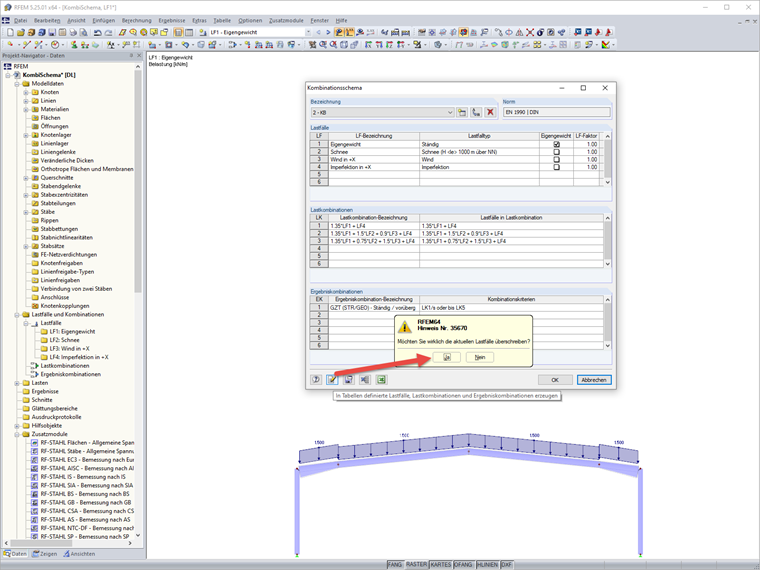Expand the Querschnitte tree node
The width and height of the screenshot is (760, 570).
pyautogui.click(x=26, y=178)
